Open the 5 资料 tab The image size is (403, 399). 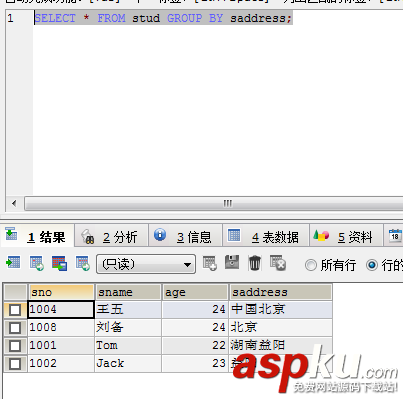pos(346,236)
